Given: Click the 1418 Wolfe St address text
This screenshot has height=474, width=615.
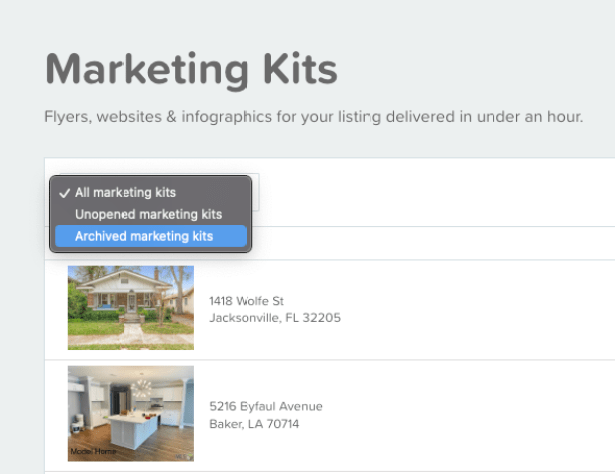Looking at the screenshot, I should (x=246, y=301).
